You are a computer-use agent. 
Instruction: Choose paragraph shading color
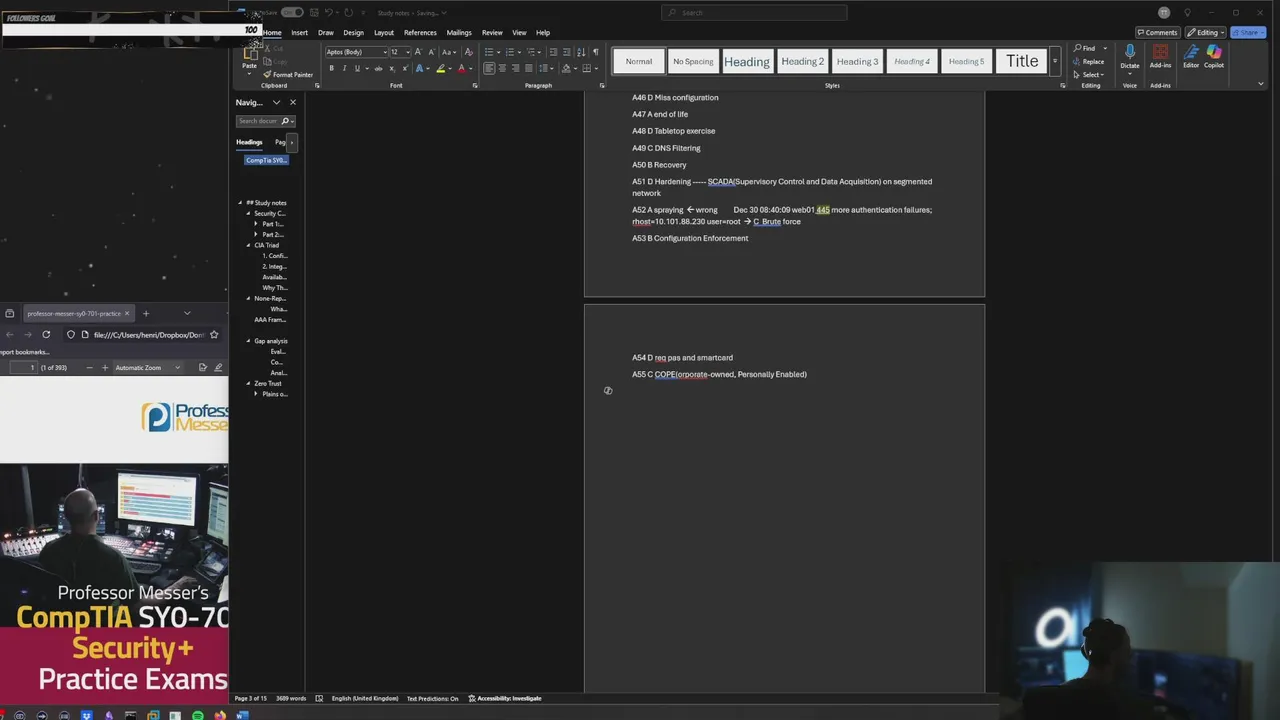click(566, 68)
